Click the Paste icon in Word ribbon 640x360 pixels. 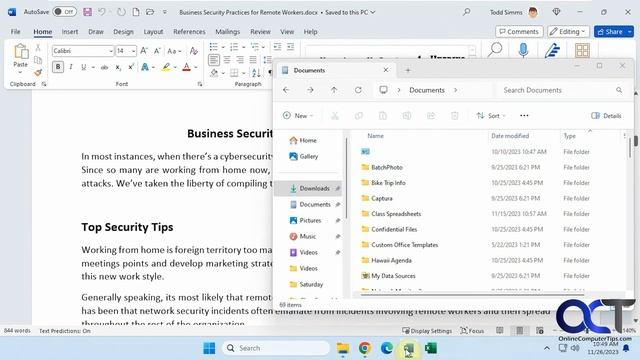(20, 52)
